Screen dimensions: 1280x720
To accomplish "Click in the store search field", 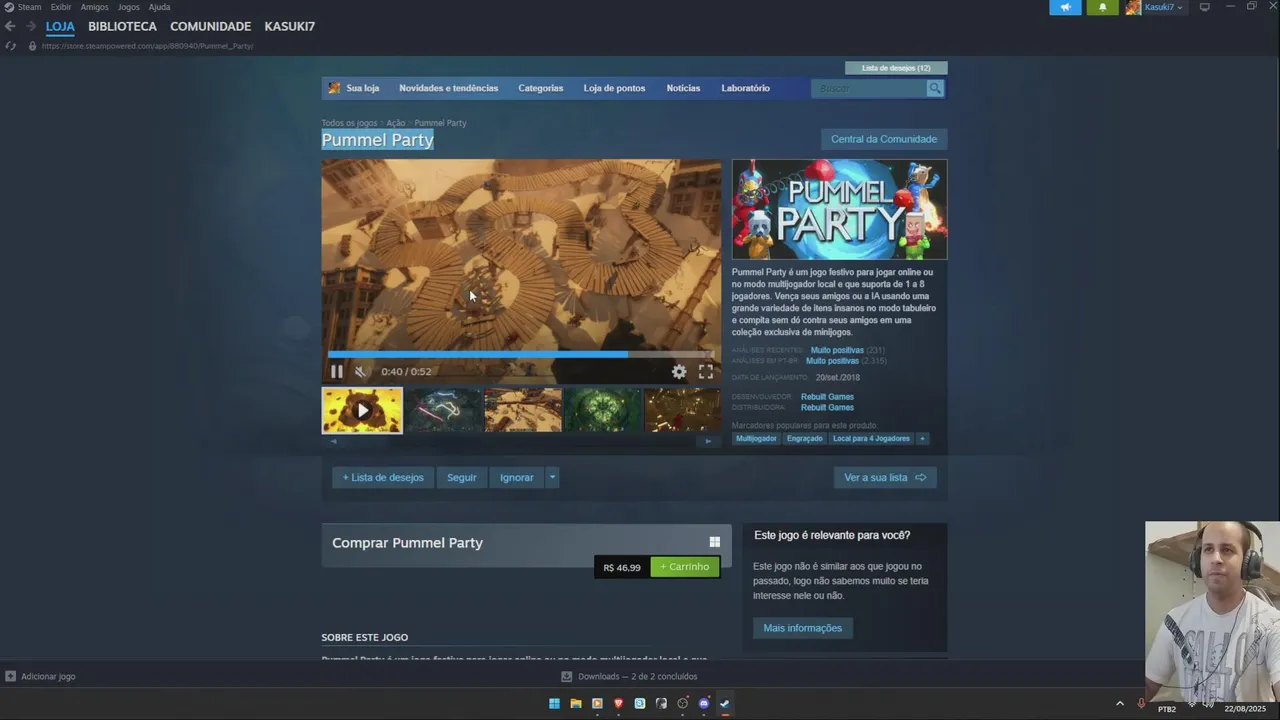I will (869, 88).
